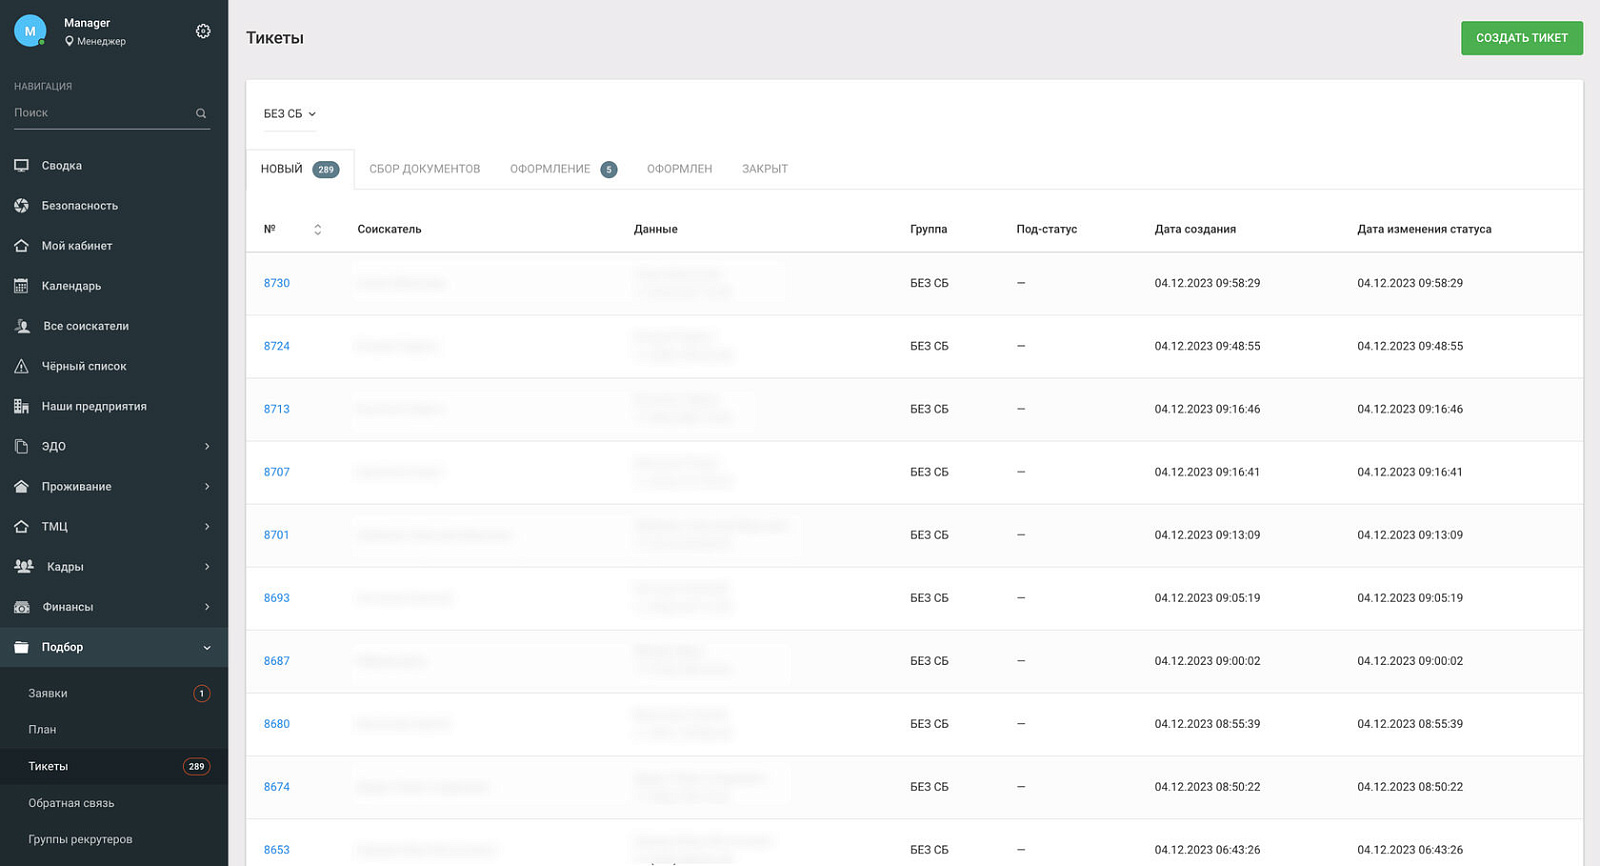Expand the Проживание menu section

click(x=114, y=487)
